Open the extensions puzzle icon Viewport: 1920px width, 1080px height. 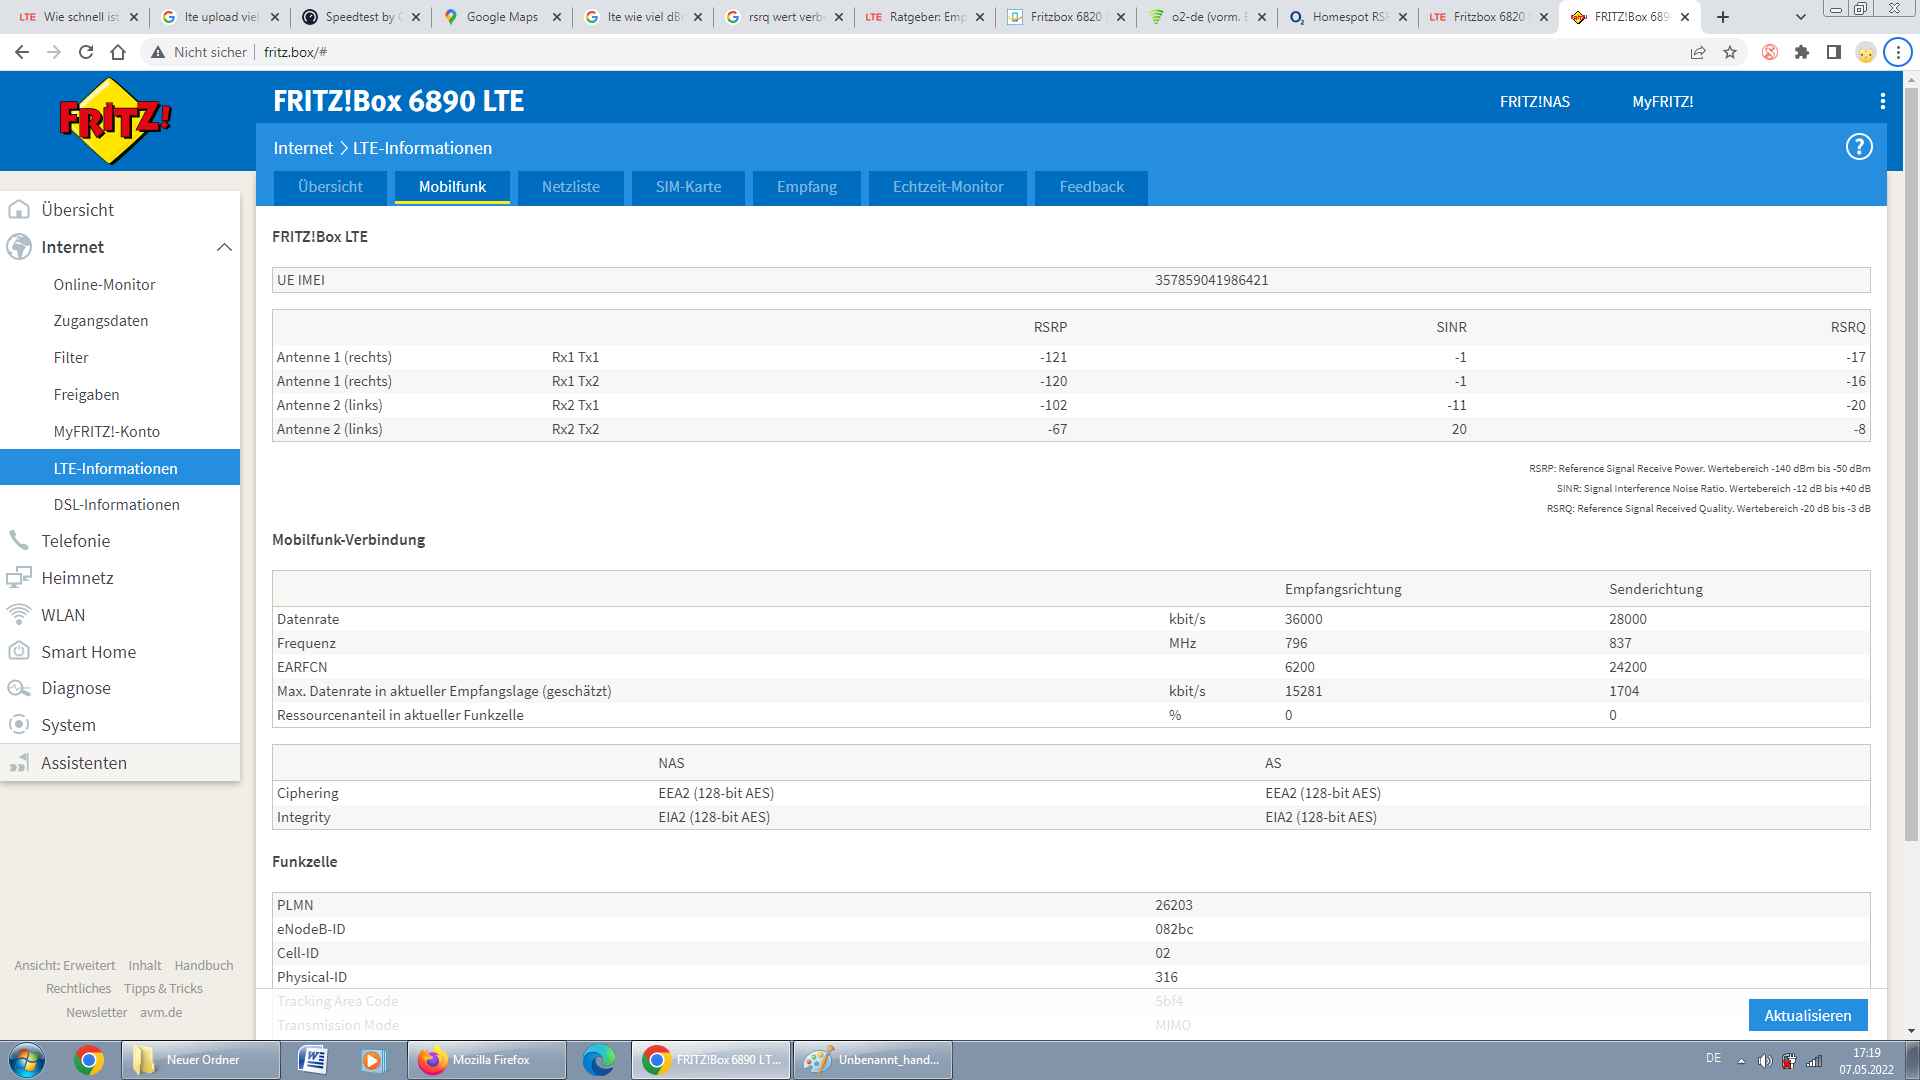(1802, 52)
